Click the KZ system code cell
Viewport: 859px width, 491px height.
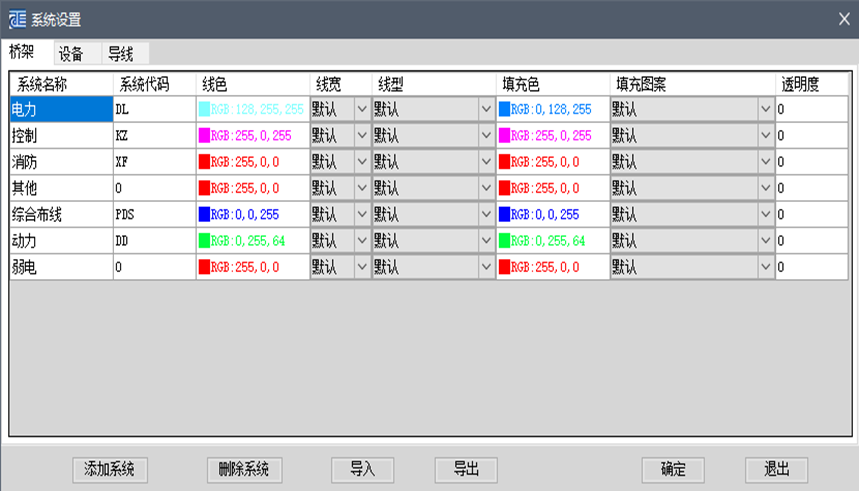(x=154, y=135)
